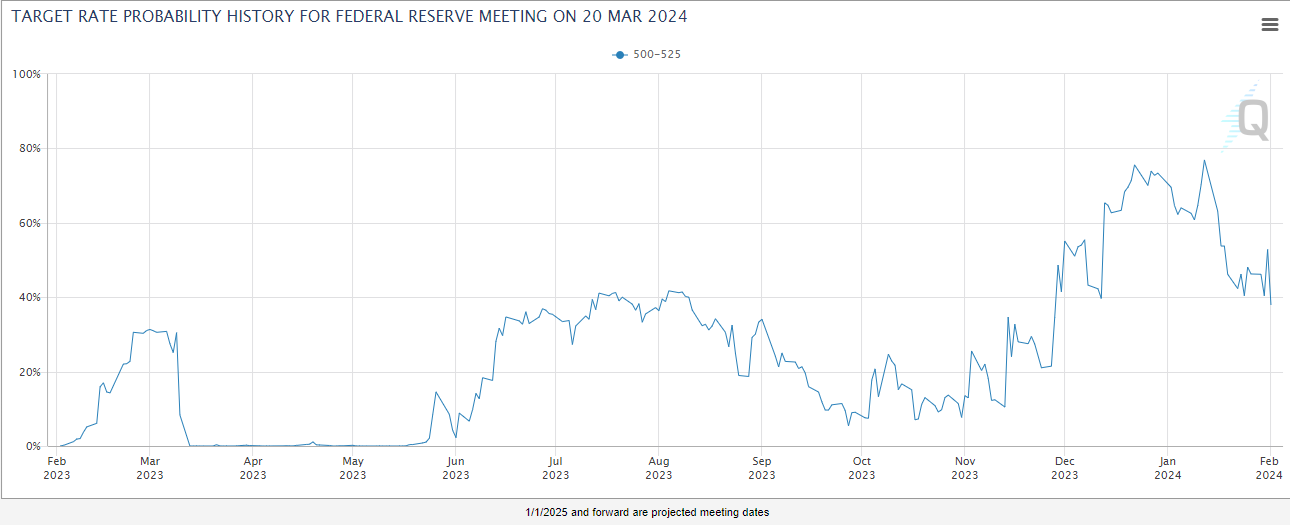The height and width of the screenshot is (525, 1290).
Task: Click the blue 500-525 legend marker dot
Action: (x=620, y=55)
